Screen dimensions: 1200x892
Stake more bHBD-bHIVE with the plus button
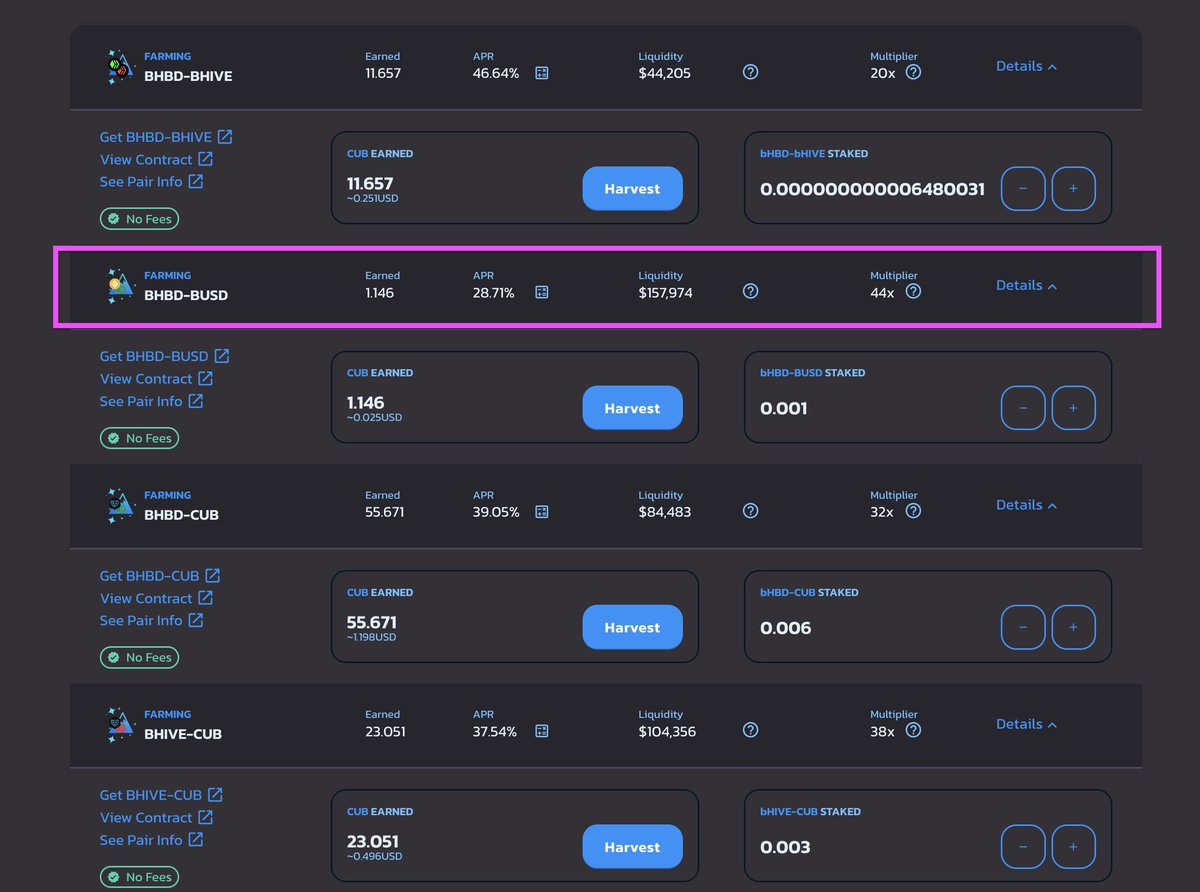(1073, 189)
